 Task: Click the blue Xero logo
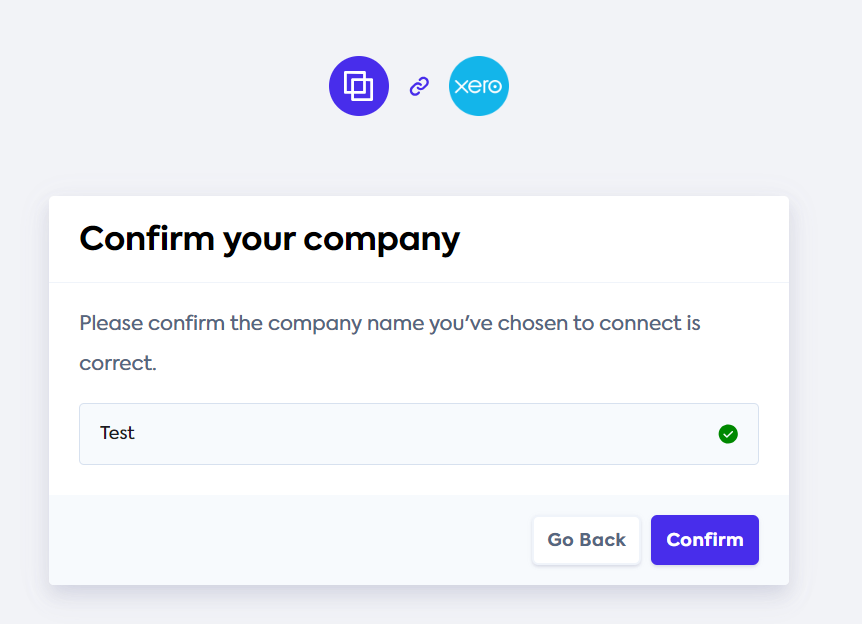479,86
